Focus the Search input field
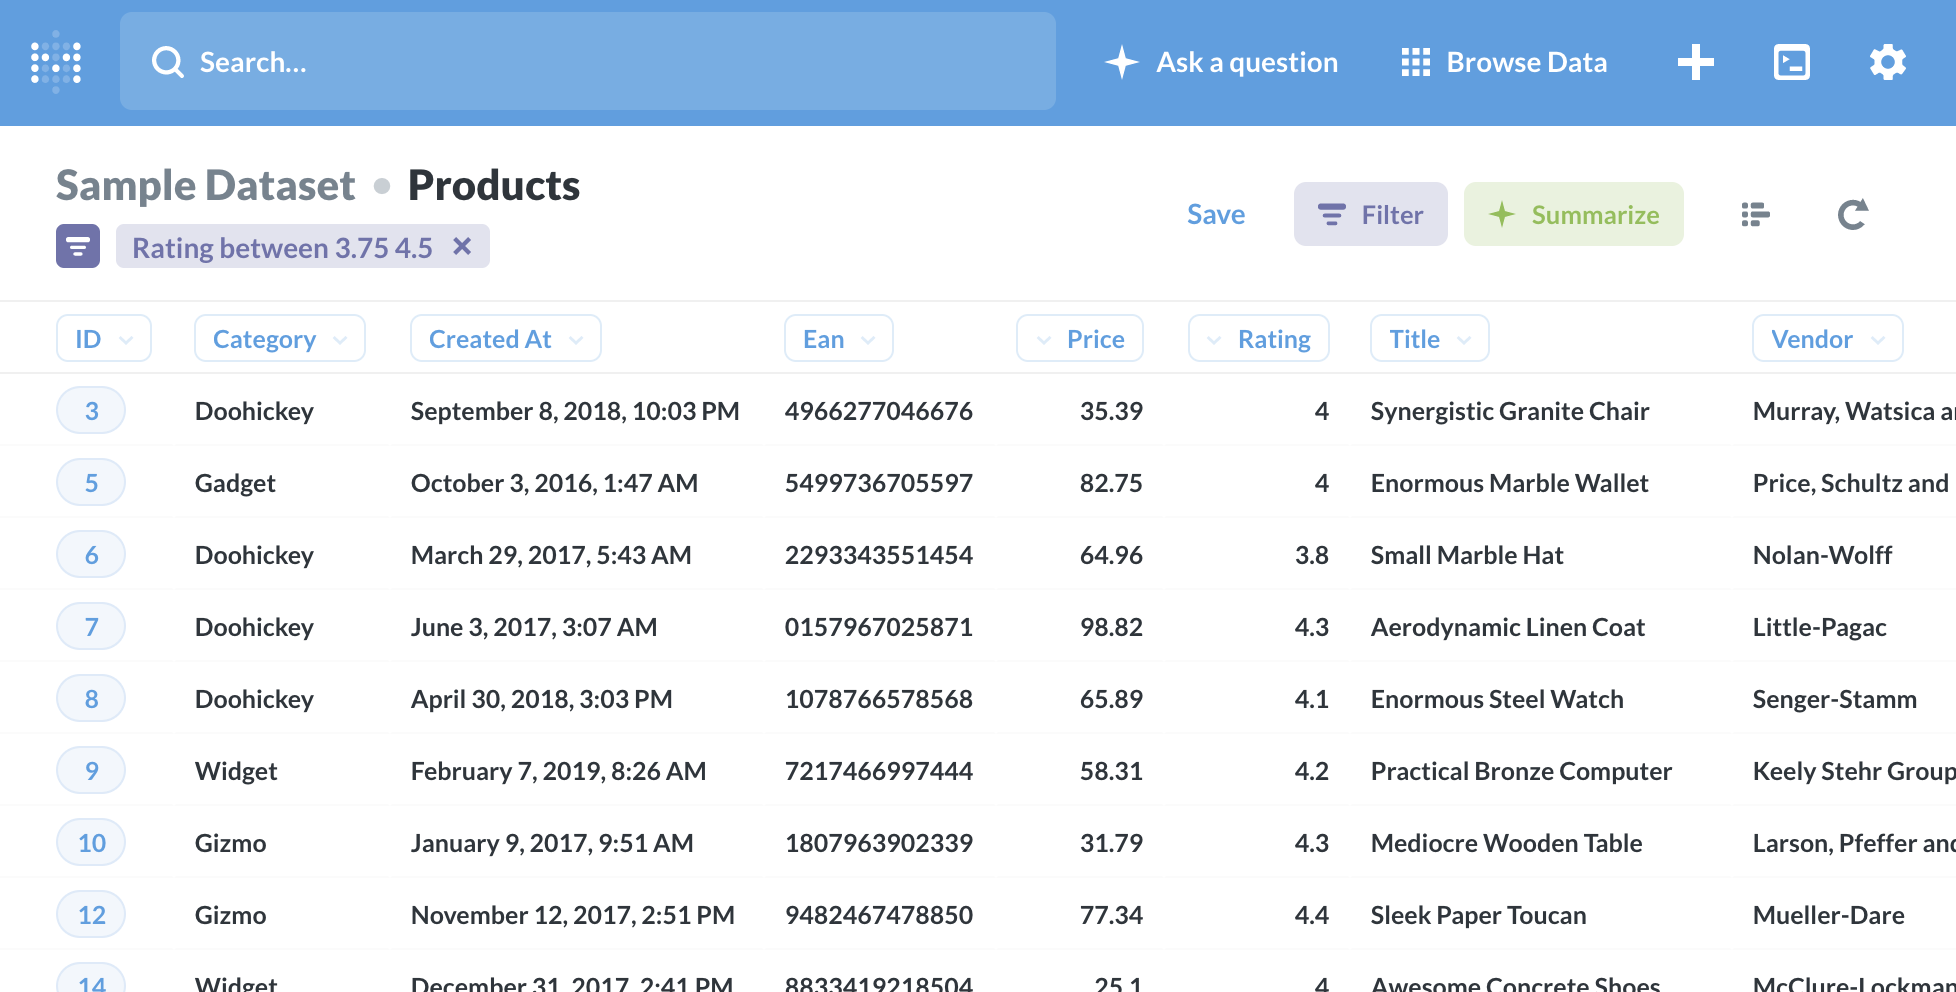Viewport: 1956px width, 992px height. [x=588, y=61]
